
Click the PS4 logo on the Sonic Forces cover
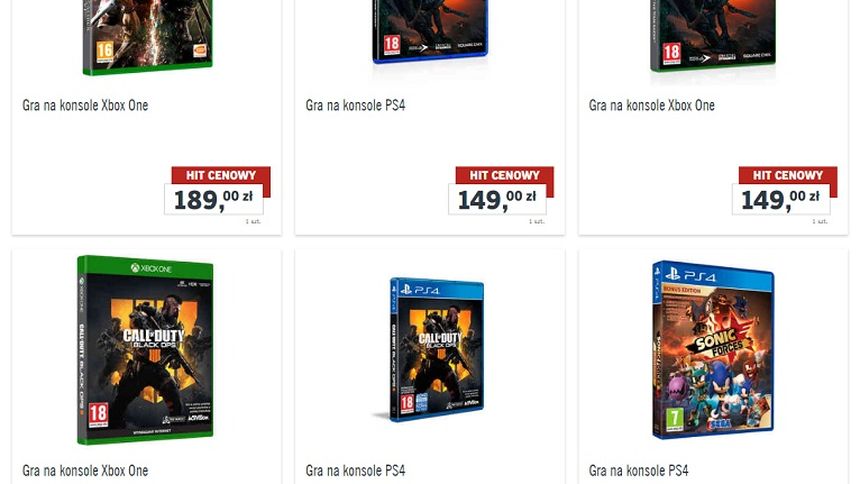pyautogui.click(x=690, y=275)
